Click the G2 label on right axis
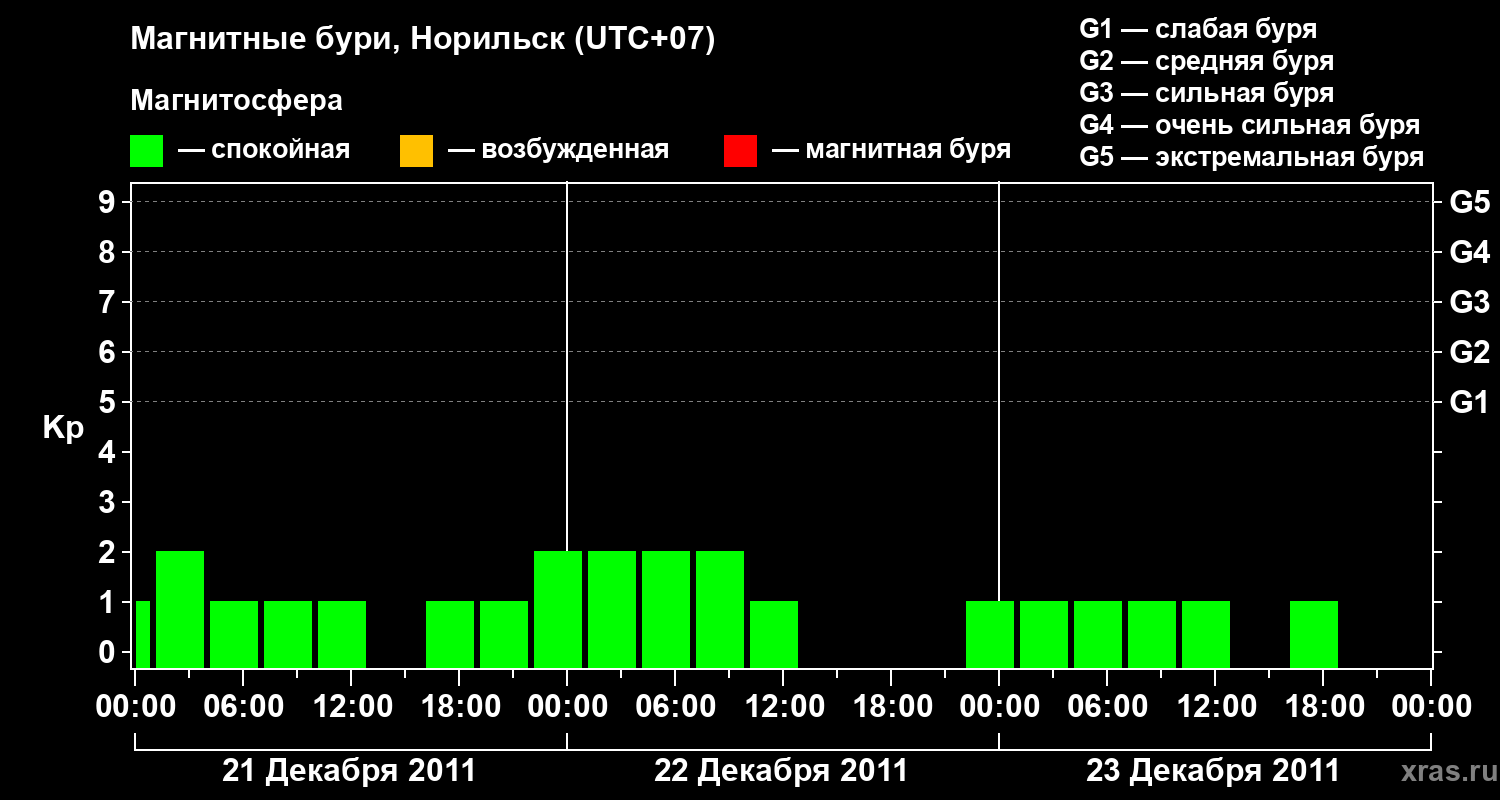 pos(1470,352)
